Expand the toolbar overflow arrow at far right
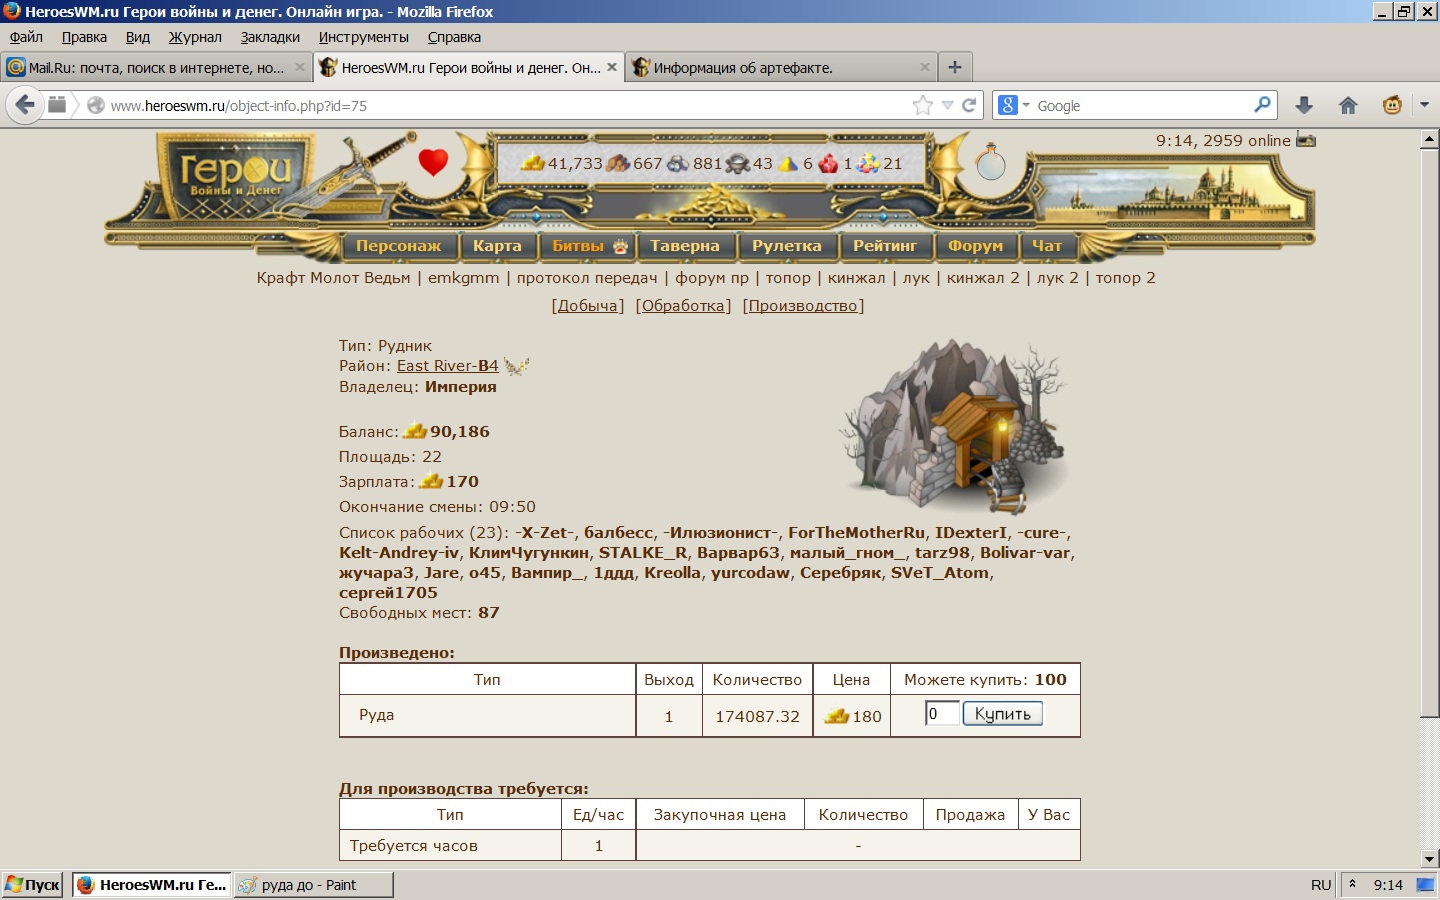Viewport: 1440px width, 900px height. click(1424, 105)
